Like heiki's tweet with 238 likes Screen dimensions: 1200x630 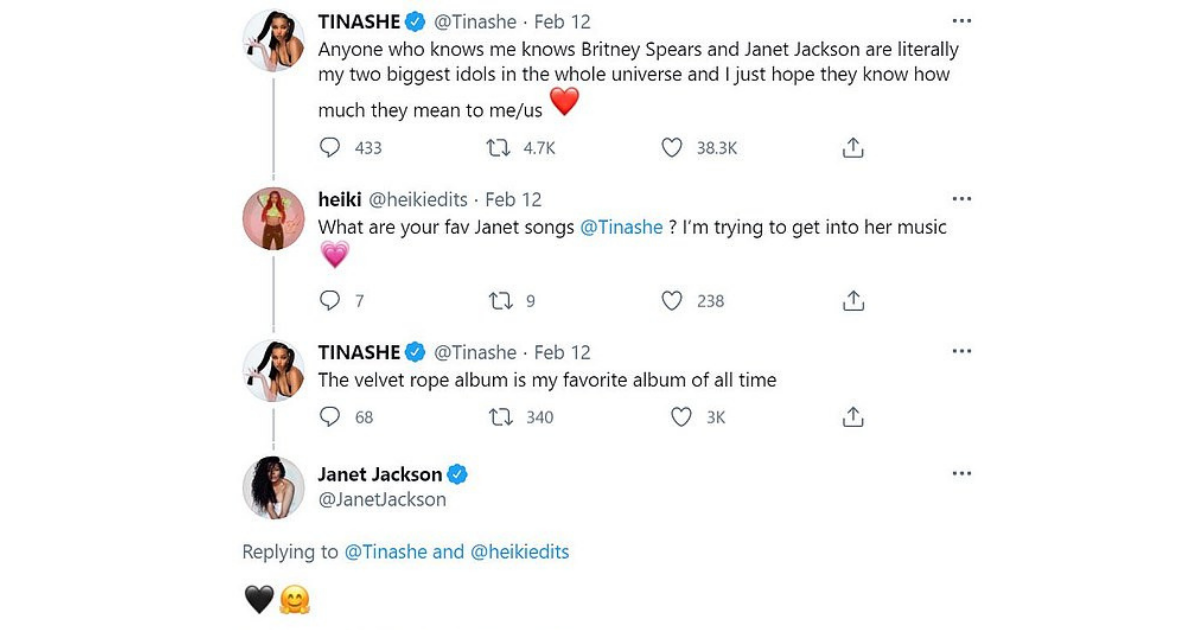[x=672, y=301]
